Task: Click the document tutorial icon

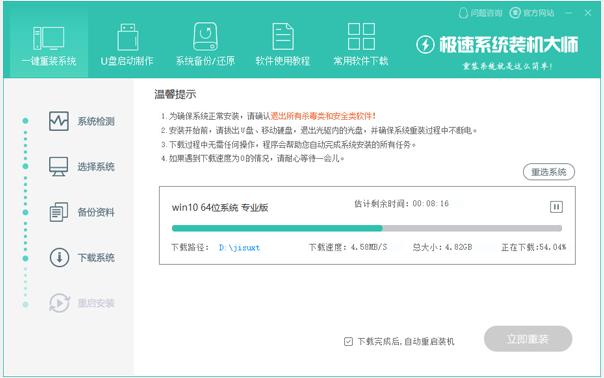Action: point(283,37)
